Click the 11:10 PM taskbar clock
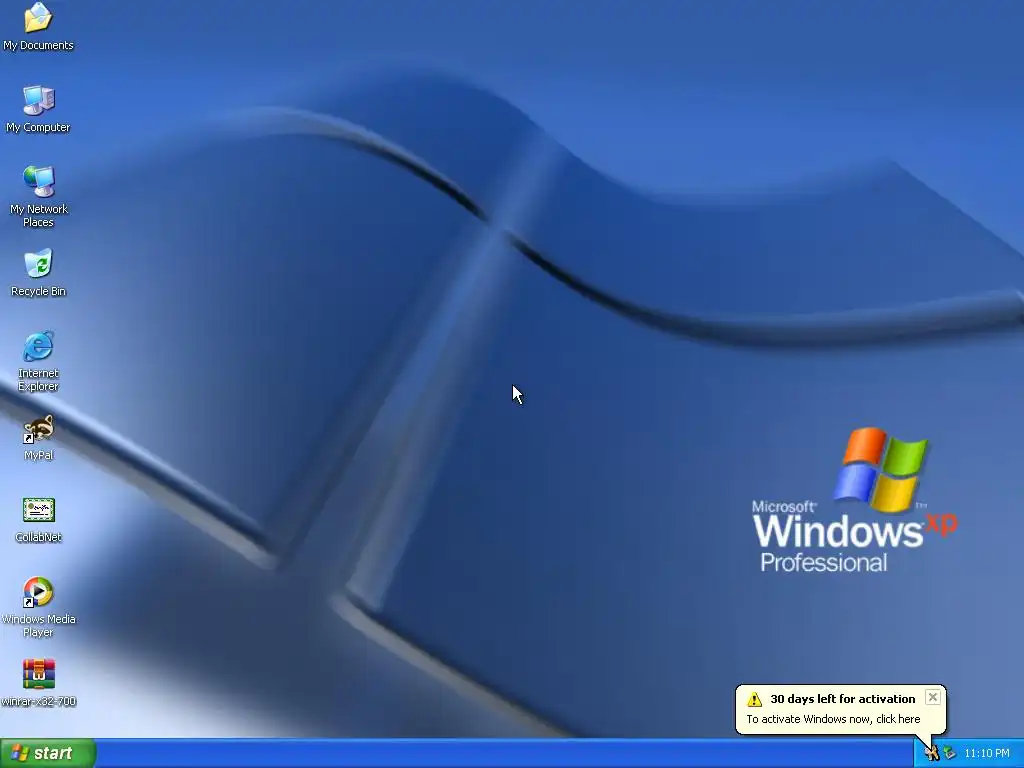 point(987,754)
